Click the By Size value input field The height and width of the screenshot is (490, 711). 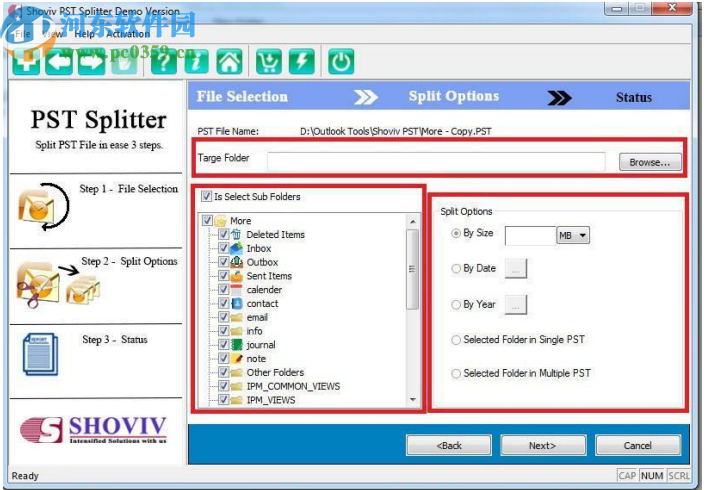(x=531, y=236)
